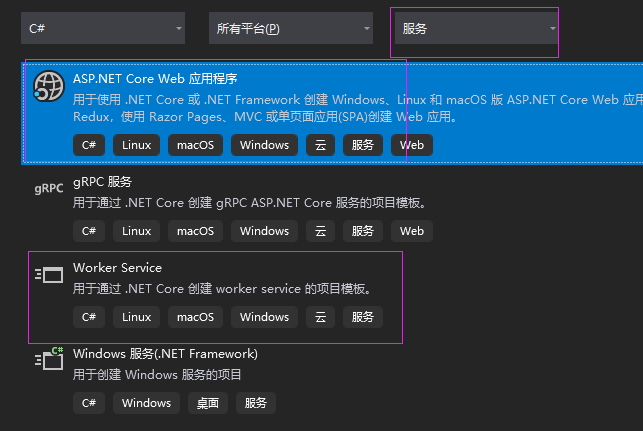
Task: Open the C# language filter dropdown
Action: click(103, 28)
